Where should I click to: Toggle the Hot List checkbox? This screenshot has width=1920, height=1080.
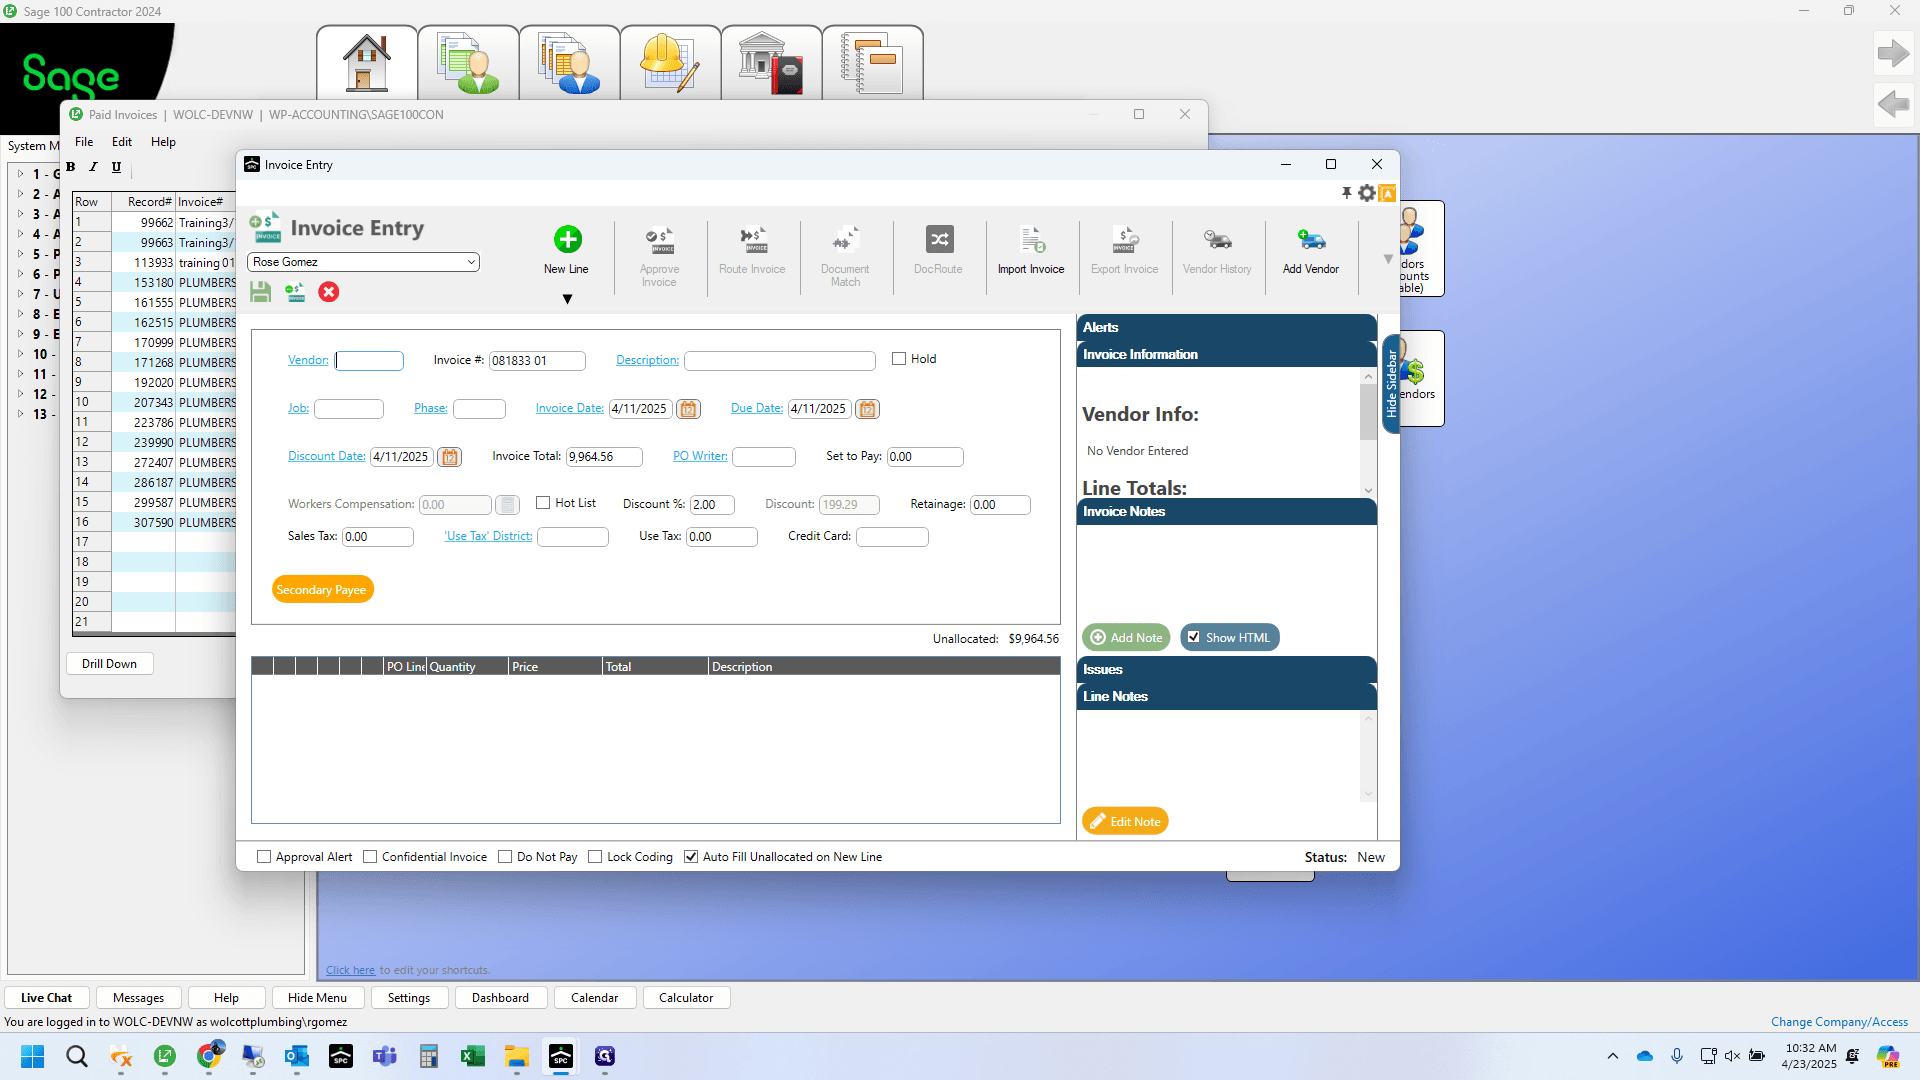click(543, 503)
